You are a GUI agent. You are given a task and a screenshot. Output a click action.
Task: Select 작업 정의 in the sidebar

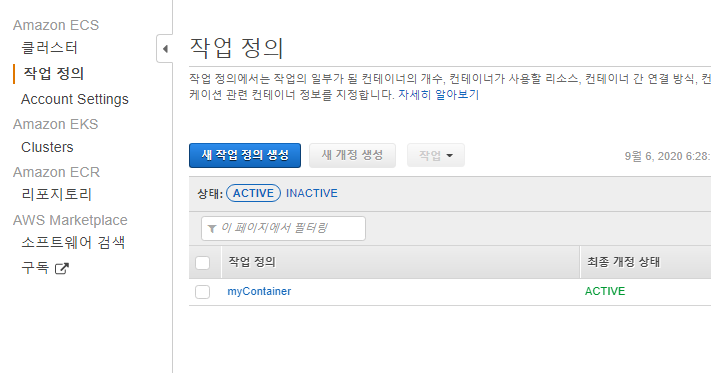54,73
